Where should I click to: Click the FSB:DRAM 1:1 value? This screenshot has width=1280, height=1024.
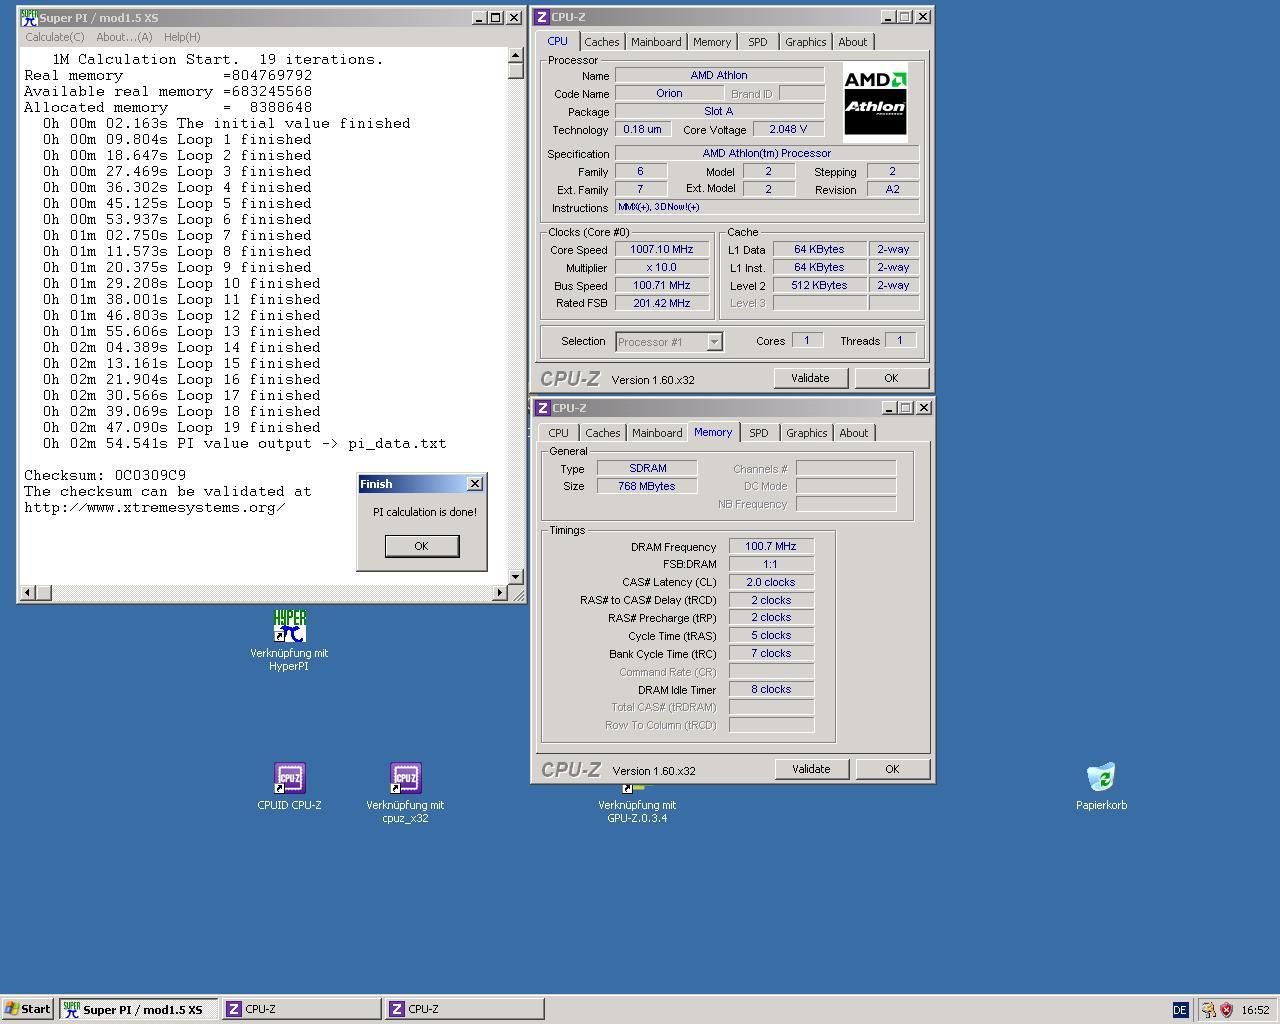pyautogui.click(x=771, y=564)
